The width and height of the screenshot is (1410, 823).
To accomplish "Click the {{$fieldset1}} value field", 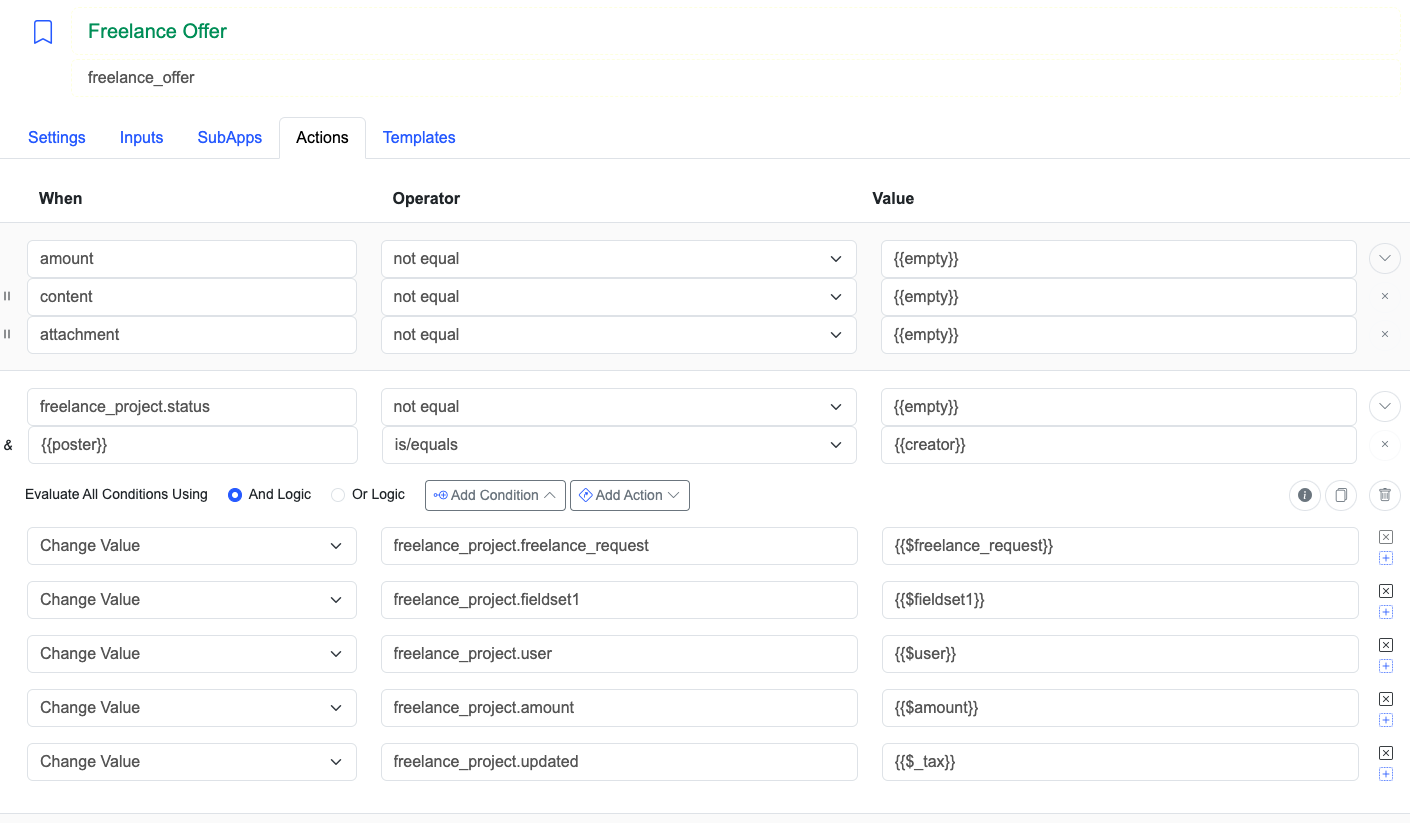I will coord(1120,600).
